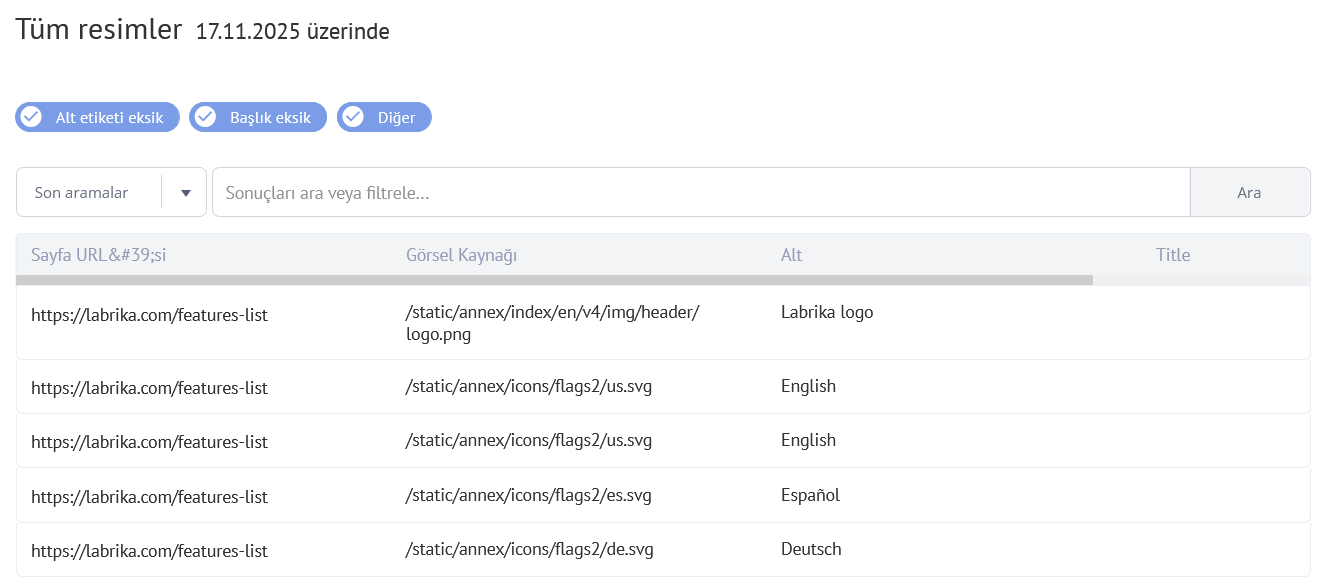
Task: Sort by the "Sayfa URL'si" column header
Action: point(98,255)
